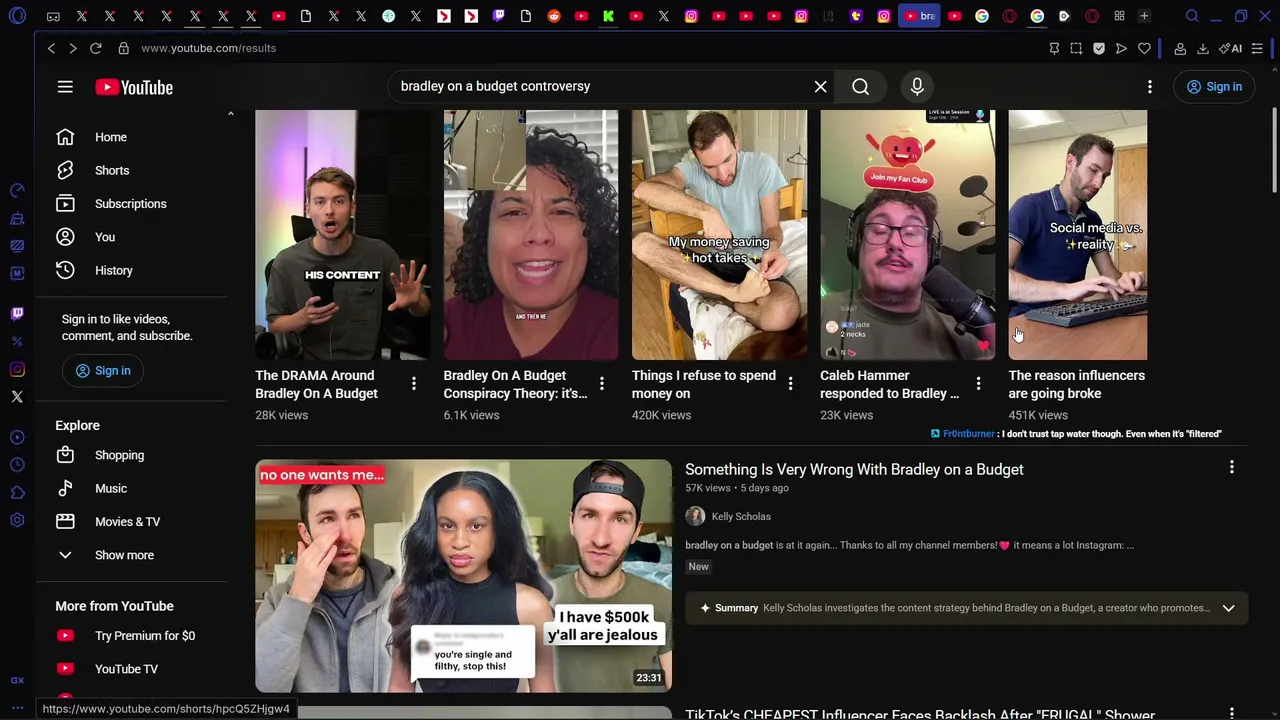The height and width of the screenshot is (720, 1280).
Task: Go forward with the browser forward arrow
Action: coord(73,48)
